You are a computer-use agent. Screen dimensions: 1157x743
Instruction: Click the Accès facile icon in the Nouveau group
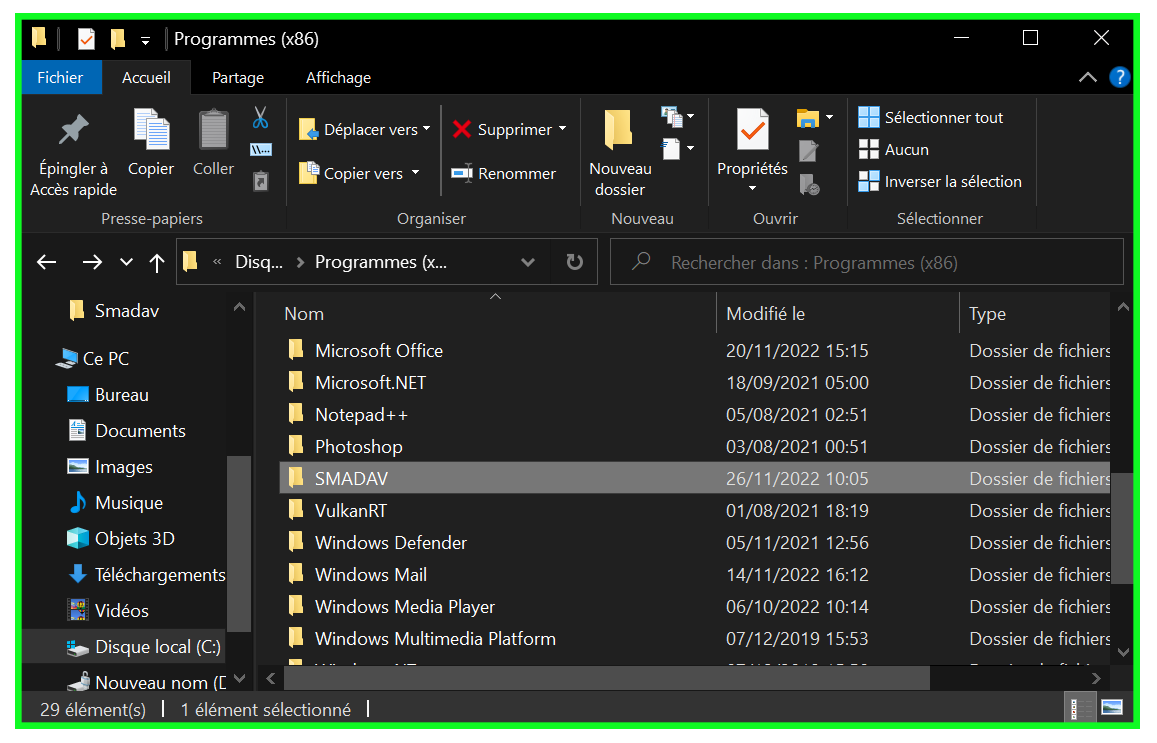point(671,149)
